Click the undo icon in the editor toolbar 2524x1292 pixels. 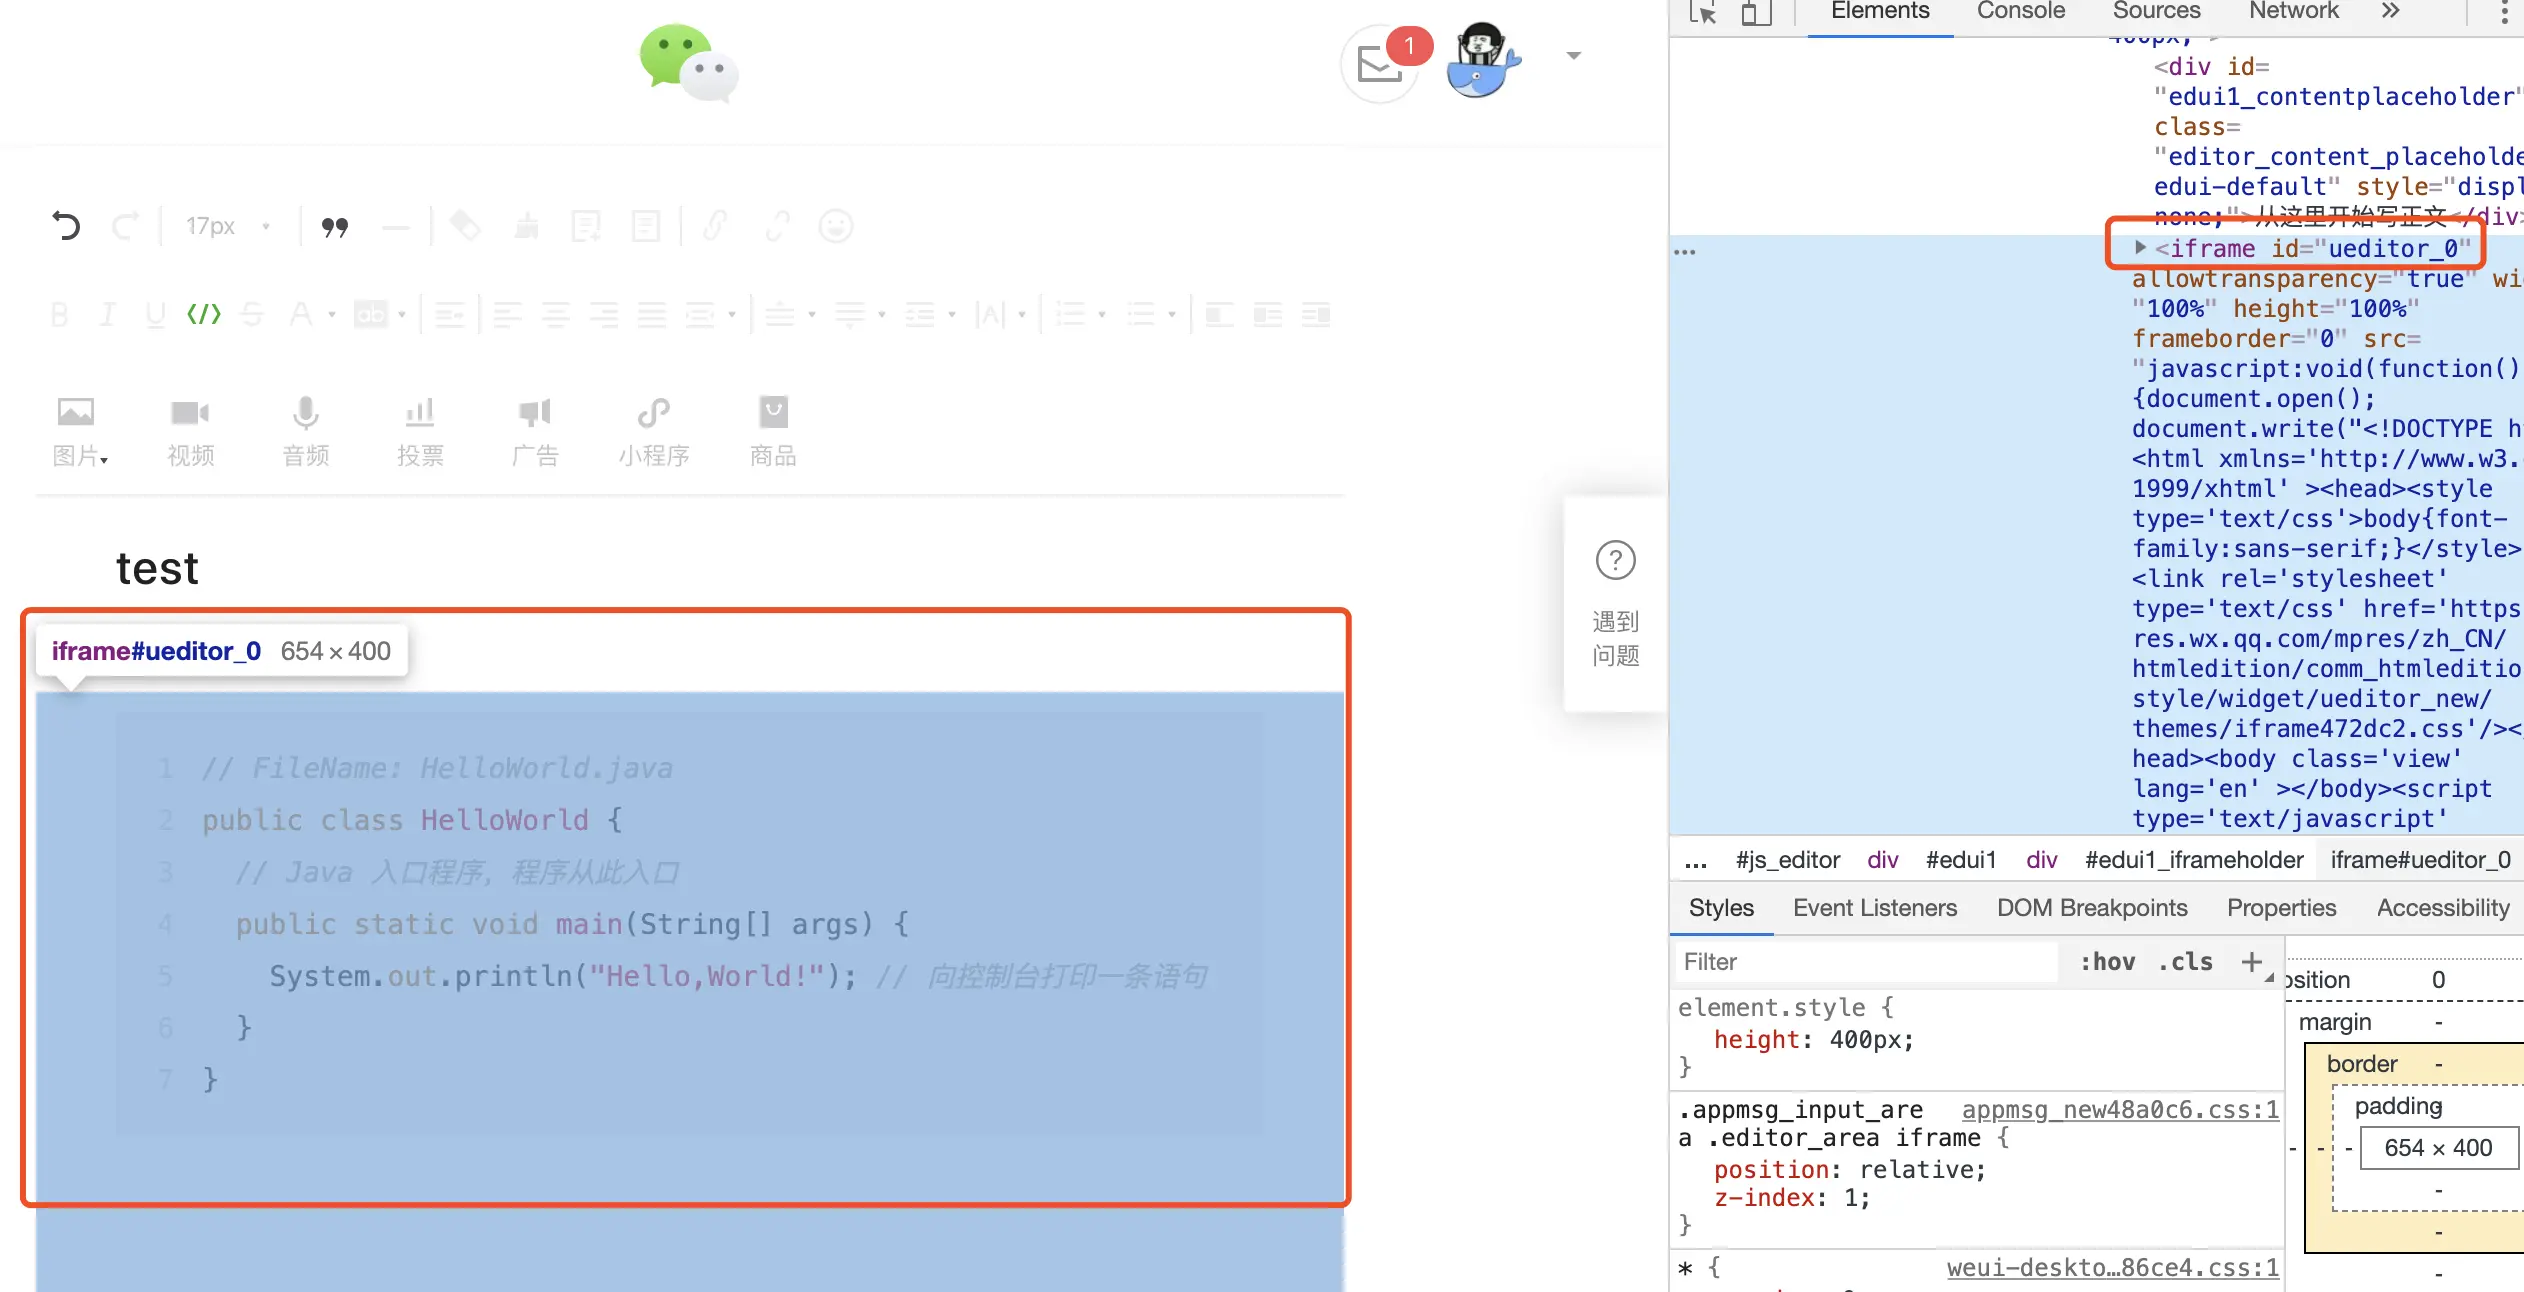point(66,226)
